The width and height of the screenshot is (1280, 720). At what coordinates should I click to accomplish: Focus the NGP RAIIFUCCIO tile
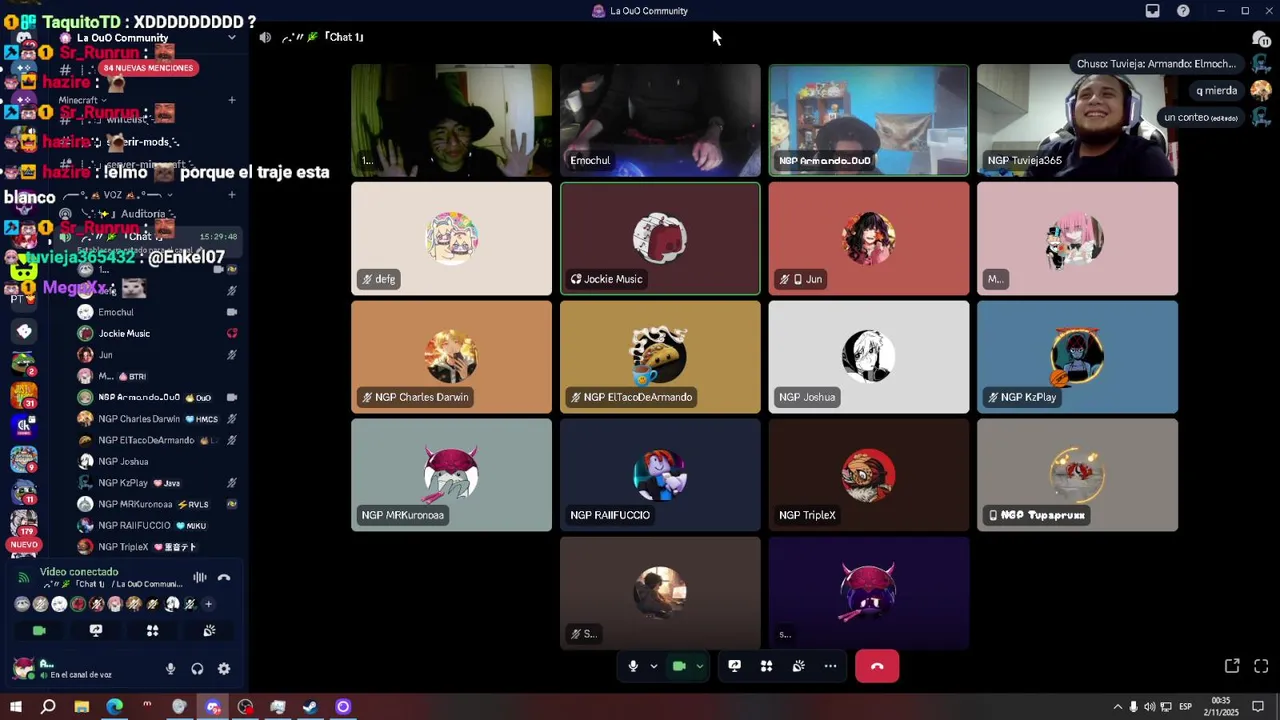pos(660,475)
